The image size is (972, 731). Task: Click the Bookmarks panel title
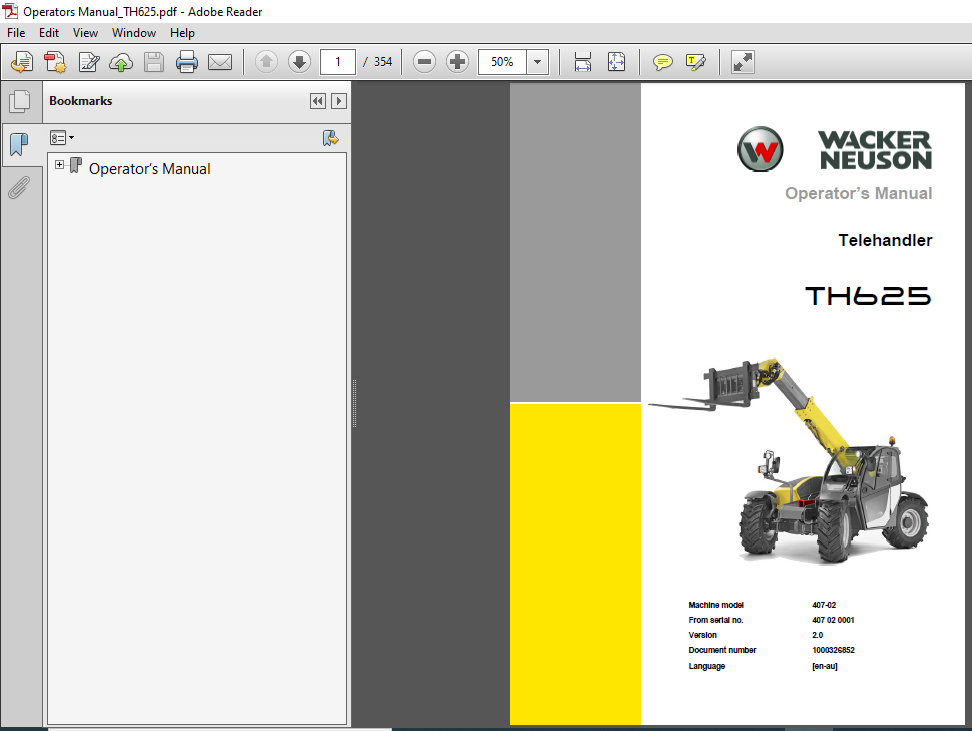pyautogui.click(x=81, y=101)
